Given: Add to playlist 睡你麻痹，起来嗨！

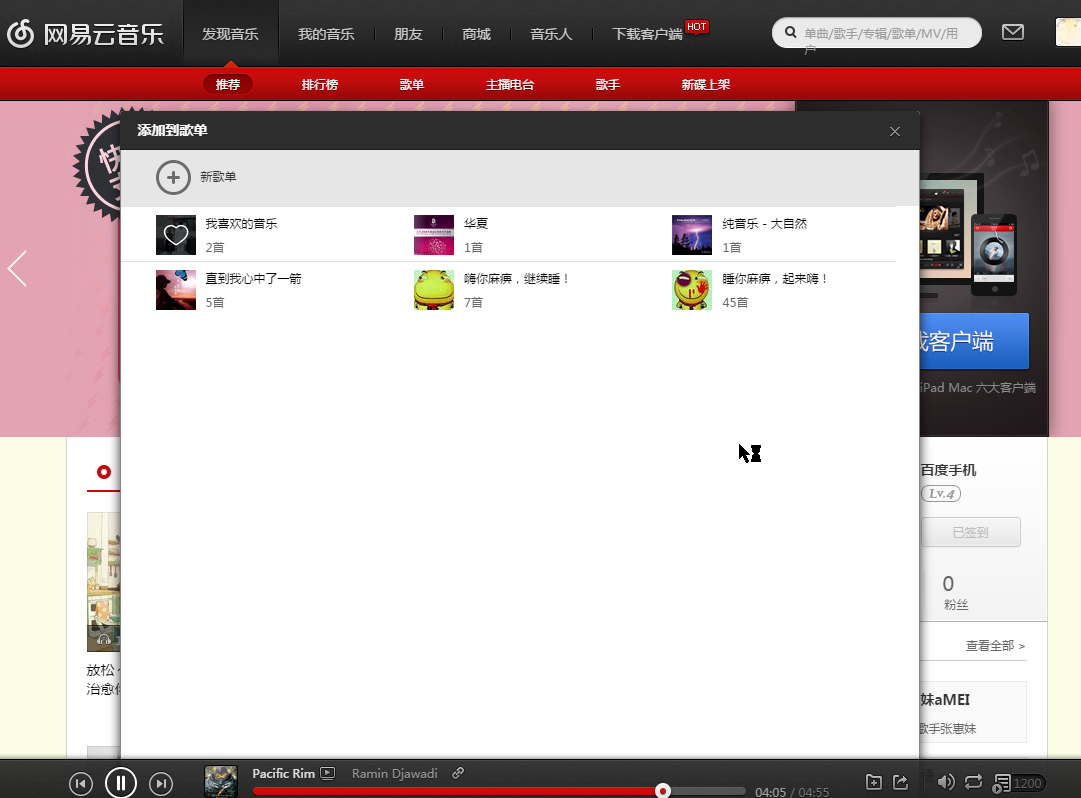Looking at the screenshot, I should tap(775, 278).
